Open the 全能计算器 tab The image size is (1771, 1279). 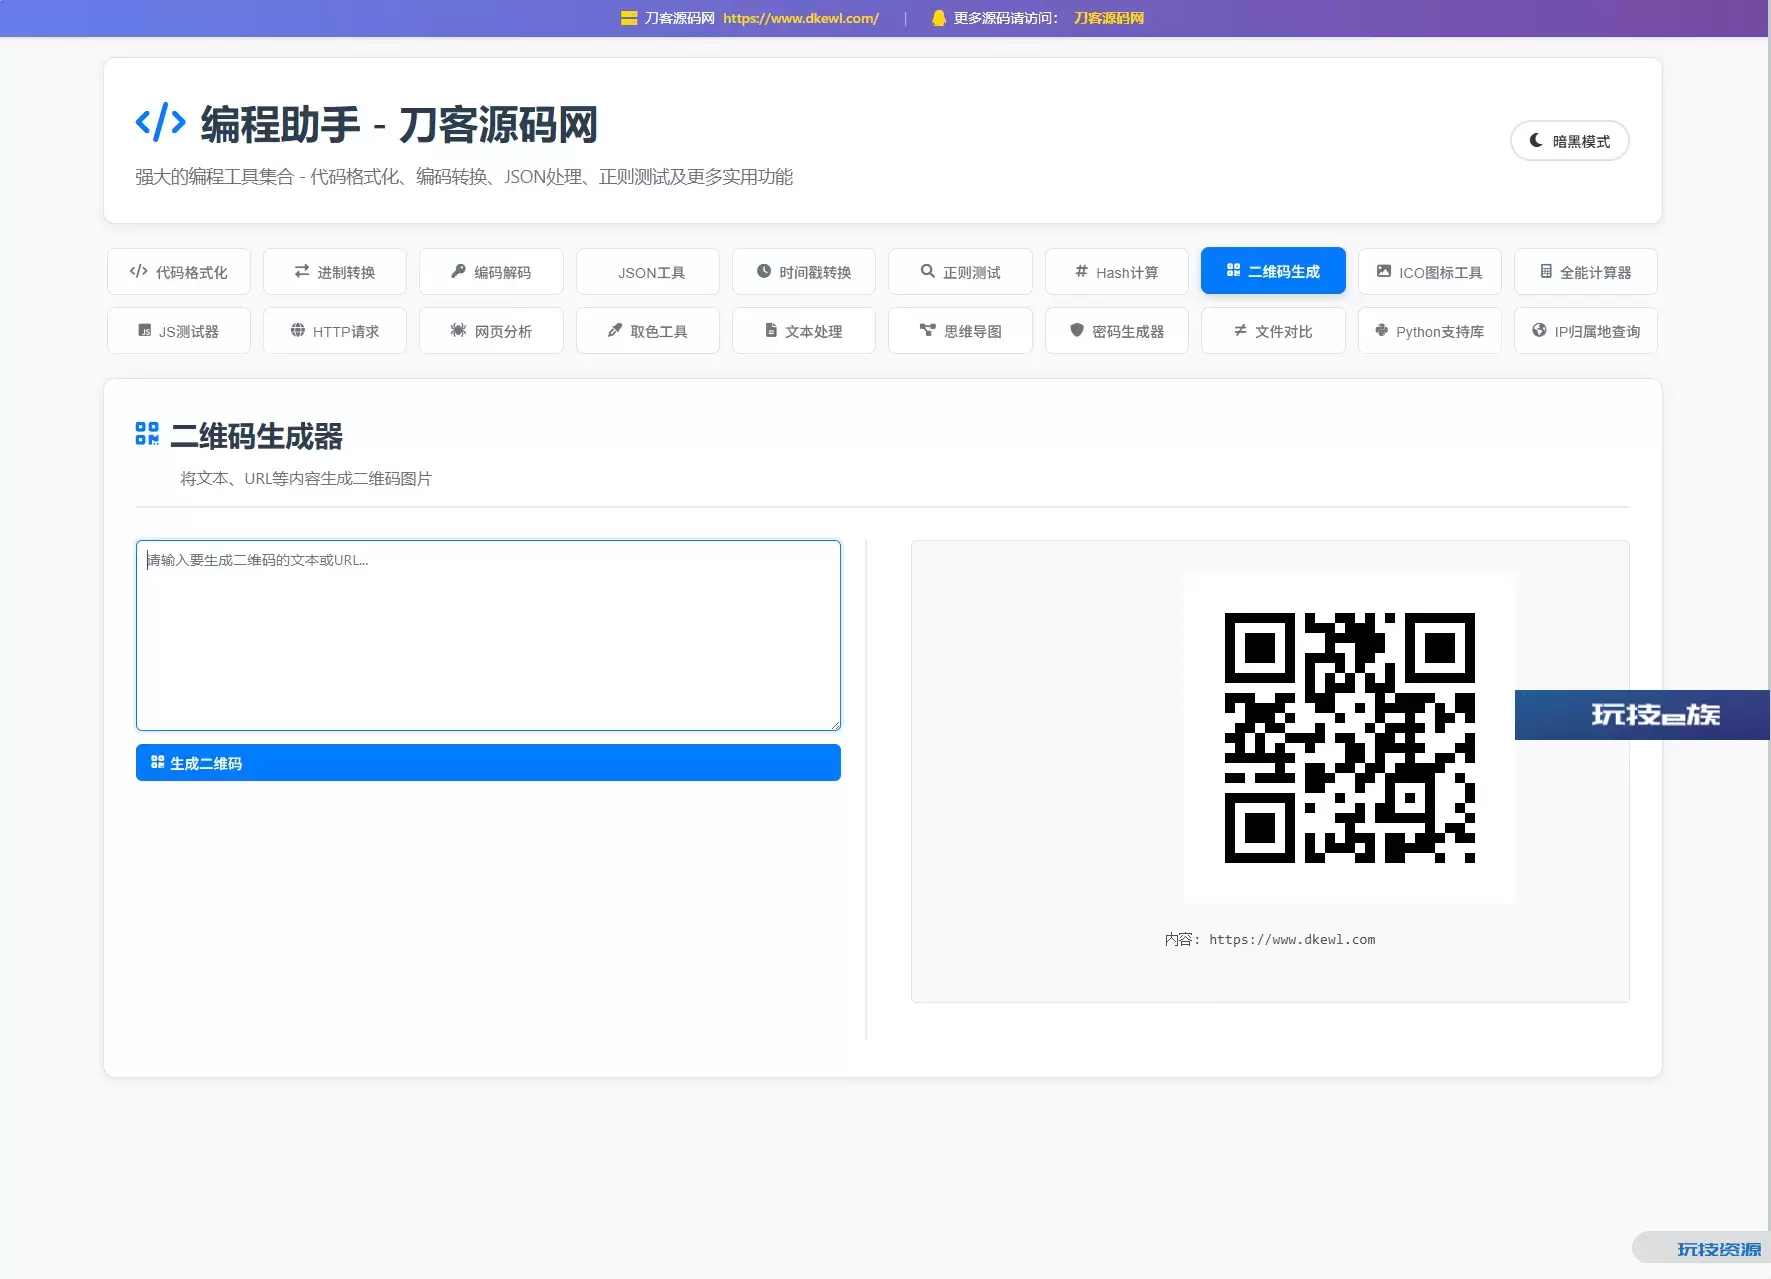[x=1585, y=272]
